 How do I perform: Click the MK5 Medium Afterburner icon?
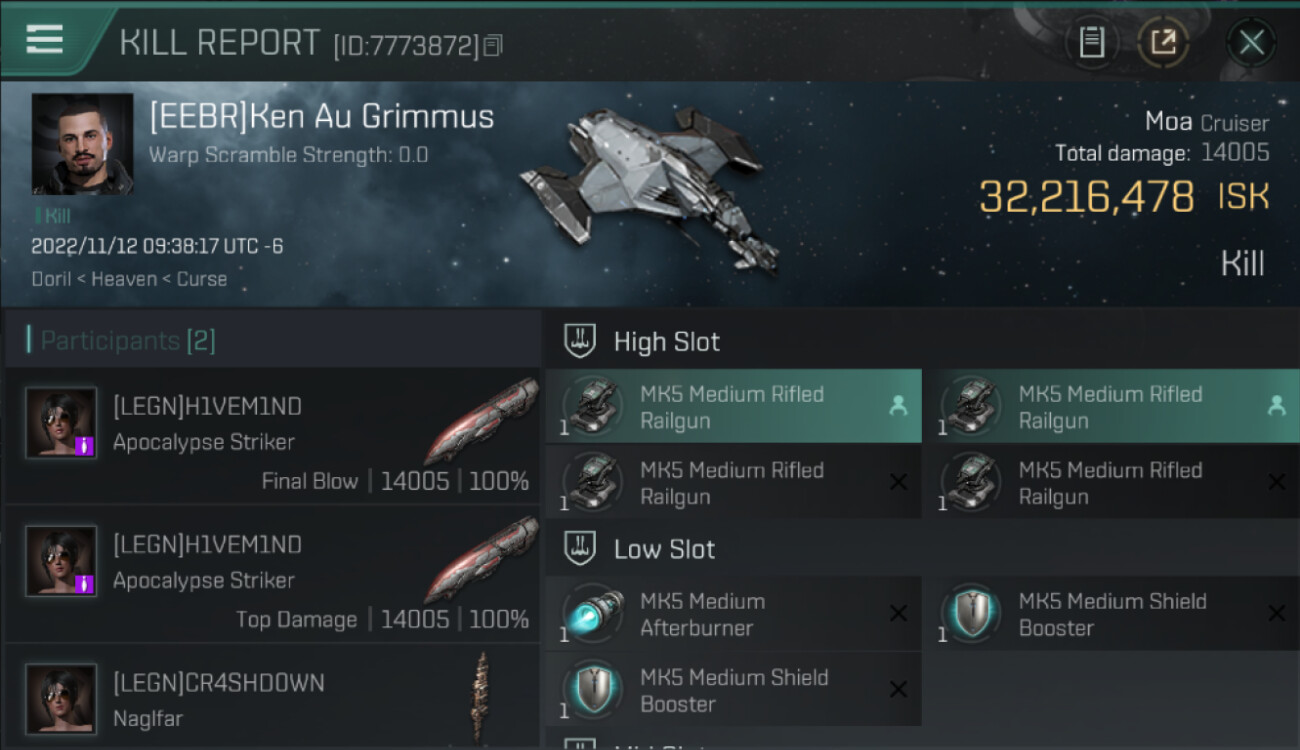[x=592, y=614]
